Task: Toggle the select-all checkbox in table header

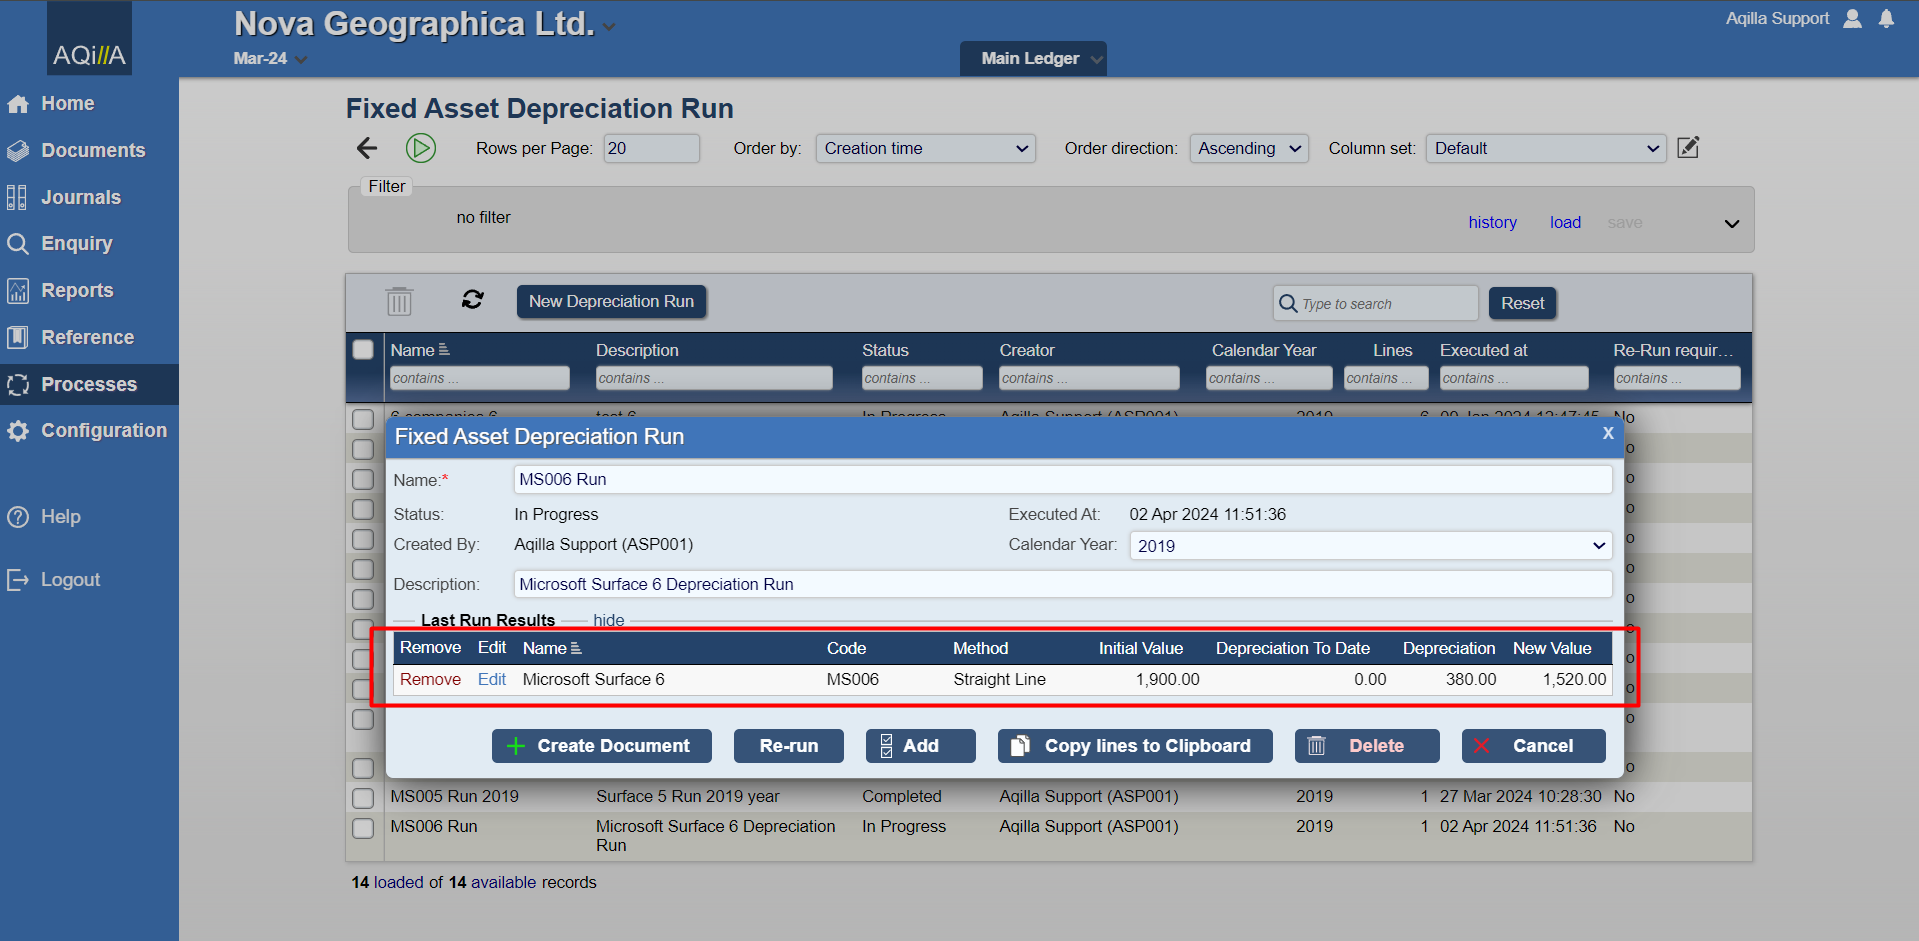Action: pos(363,349)
